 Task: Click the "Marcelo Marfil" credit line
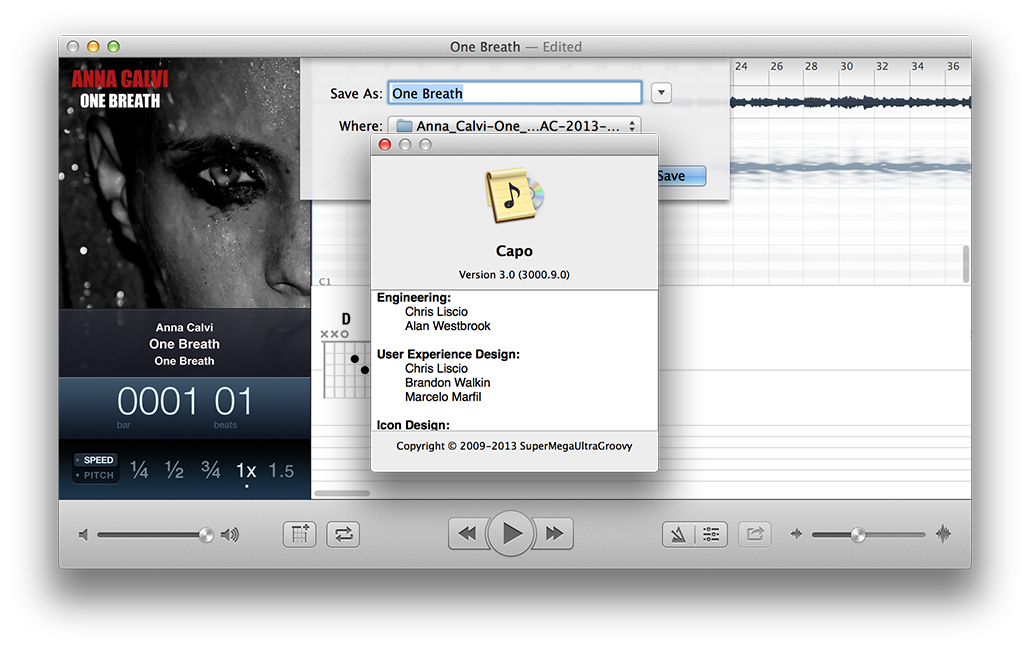[443, 397]
